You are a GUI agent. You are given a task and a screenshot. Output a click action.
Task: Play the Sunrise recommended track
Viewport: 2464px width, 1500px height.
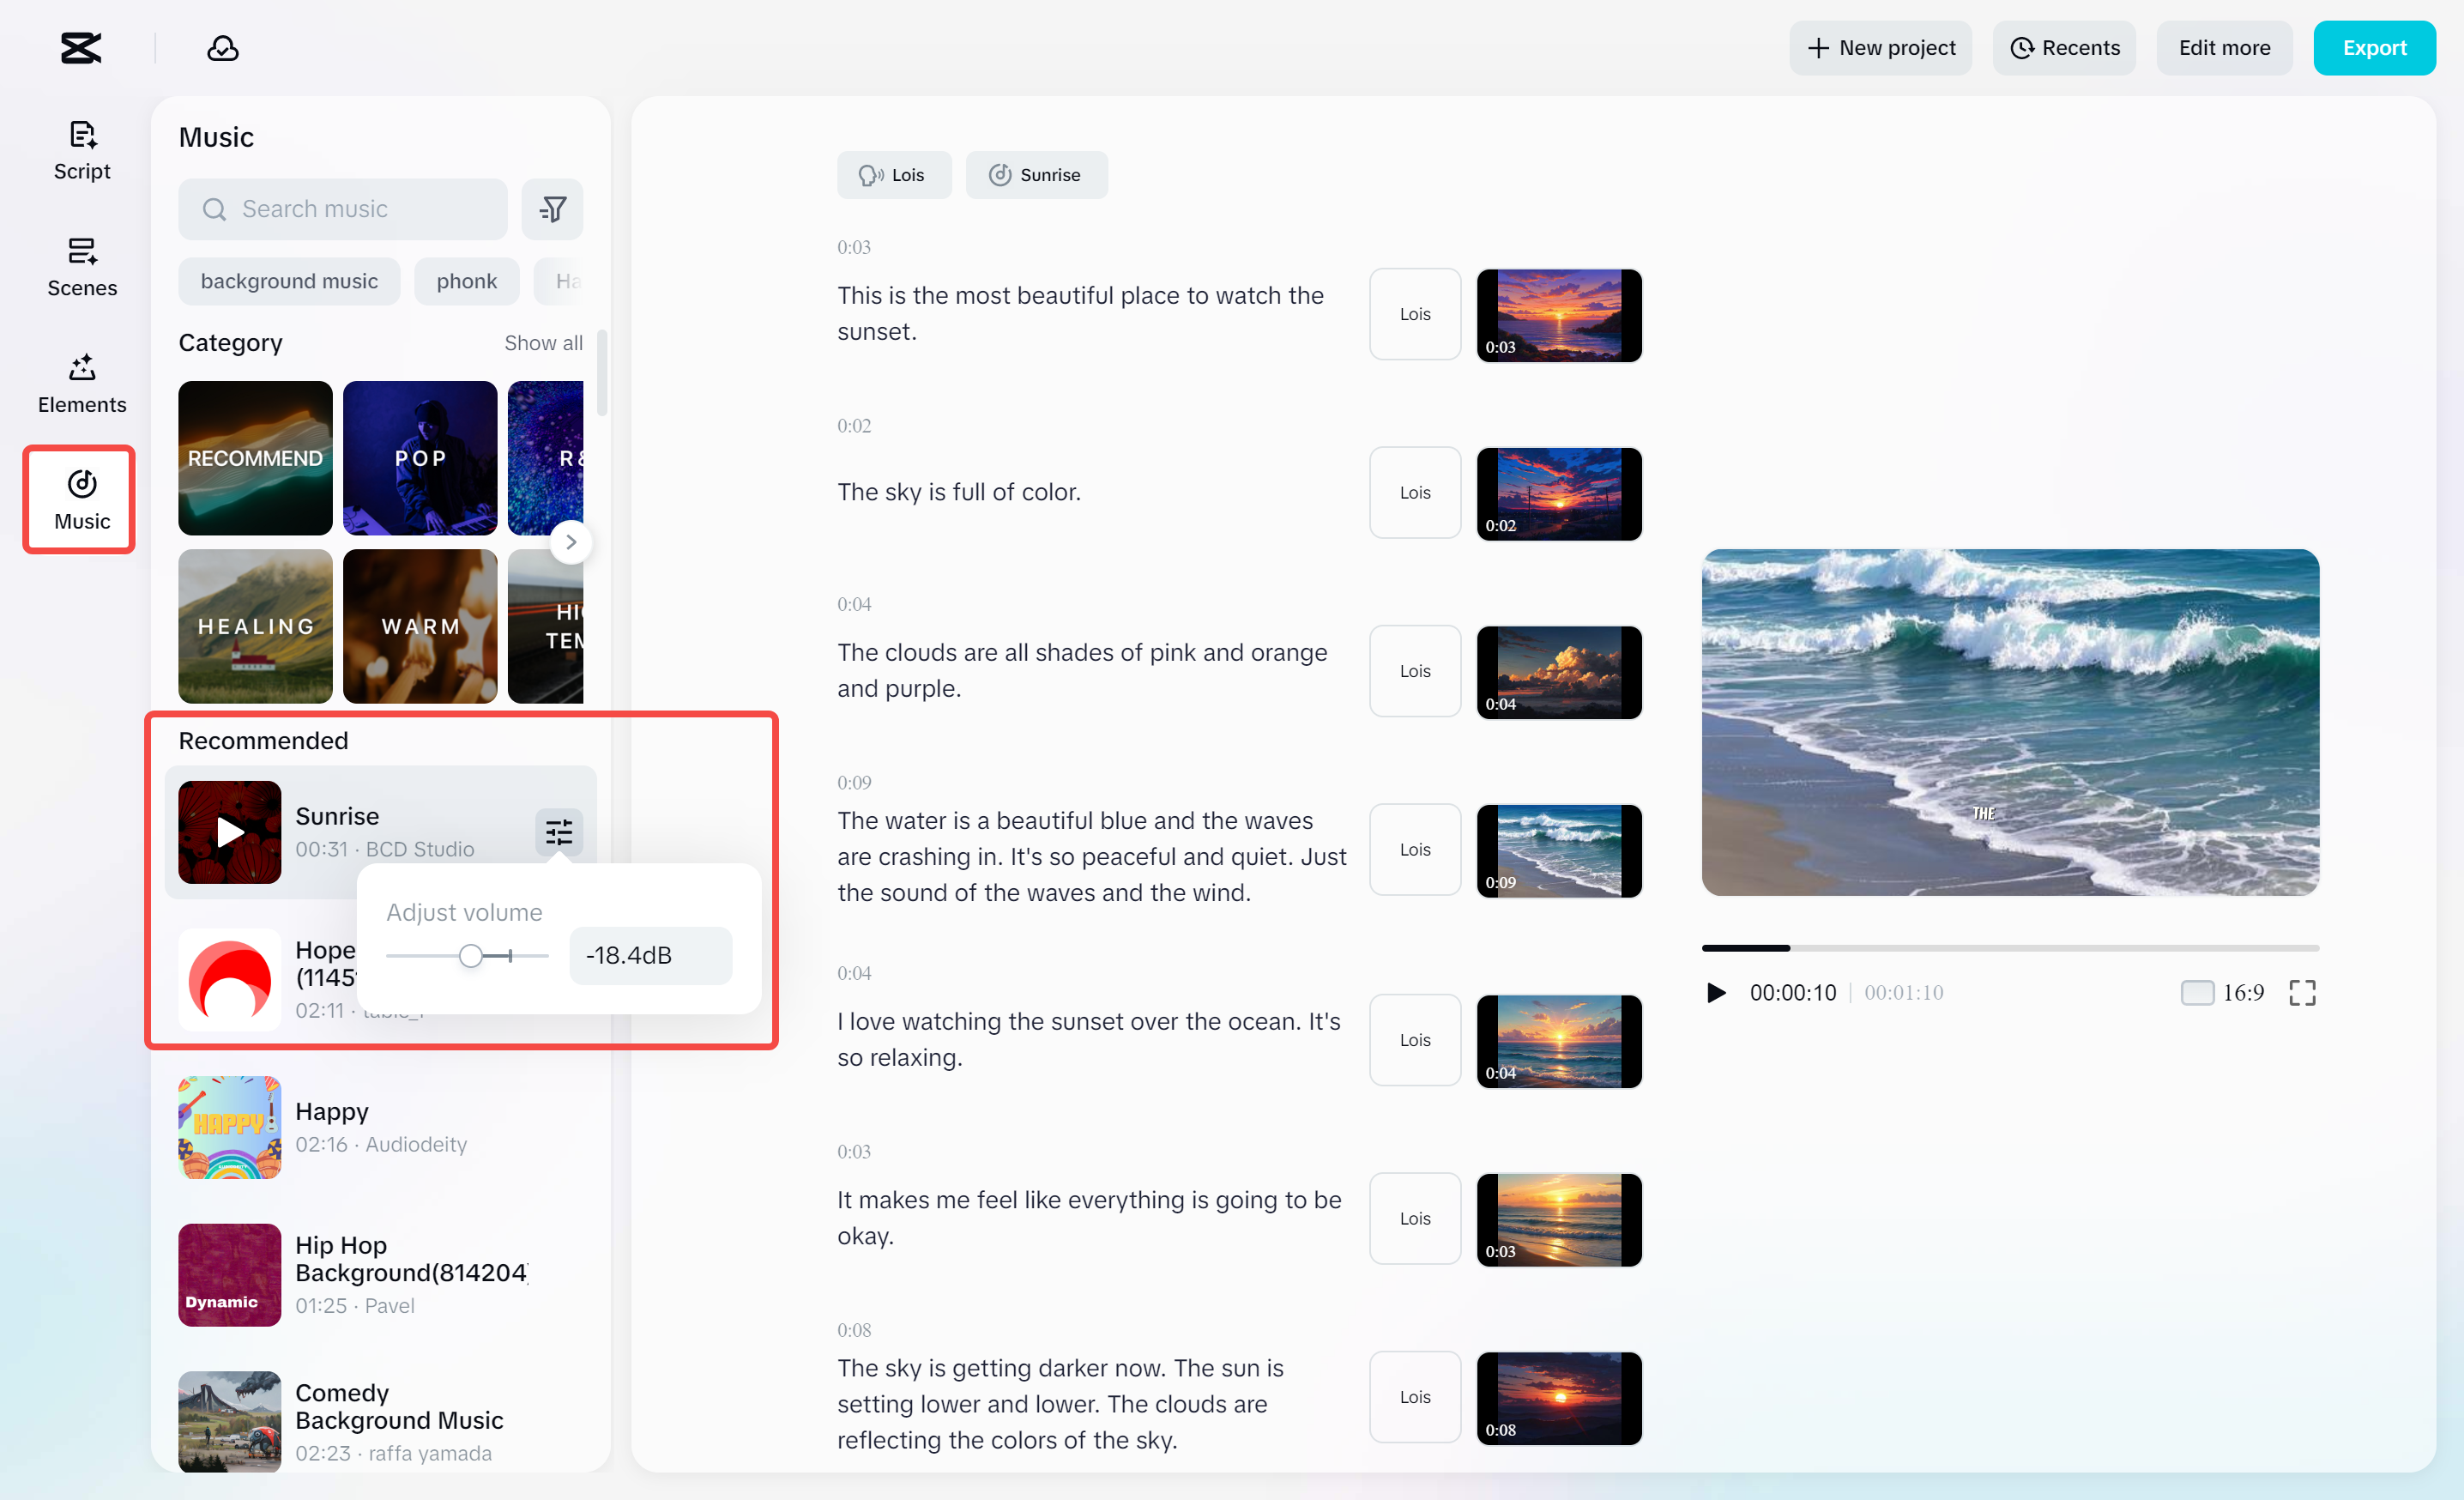(228, 832)
